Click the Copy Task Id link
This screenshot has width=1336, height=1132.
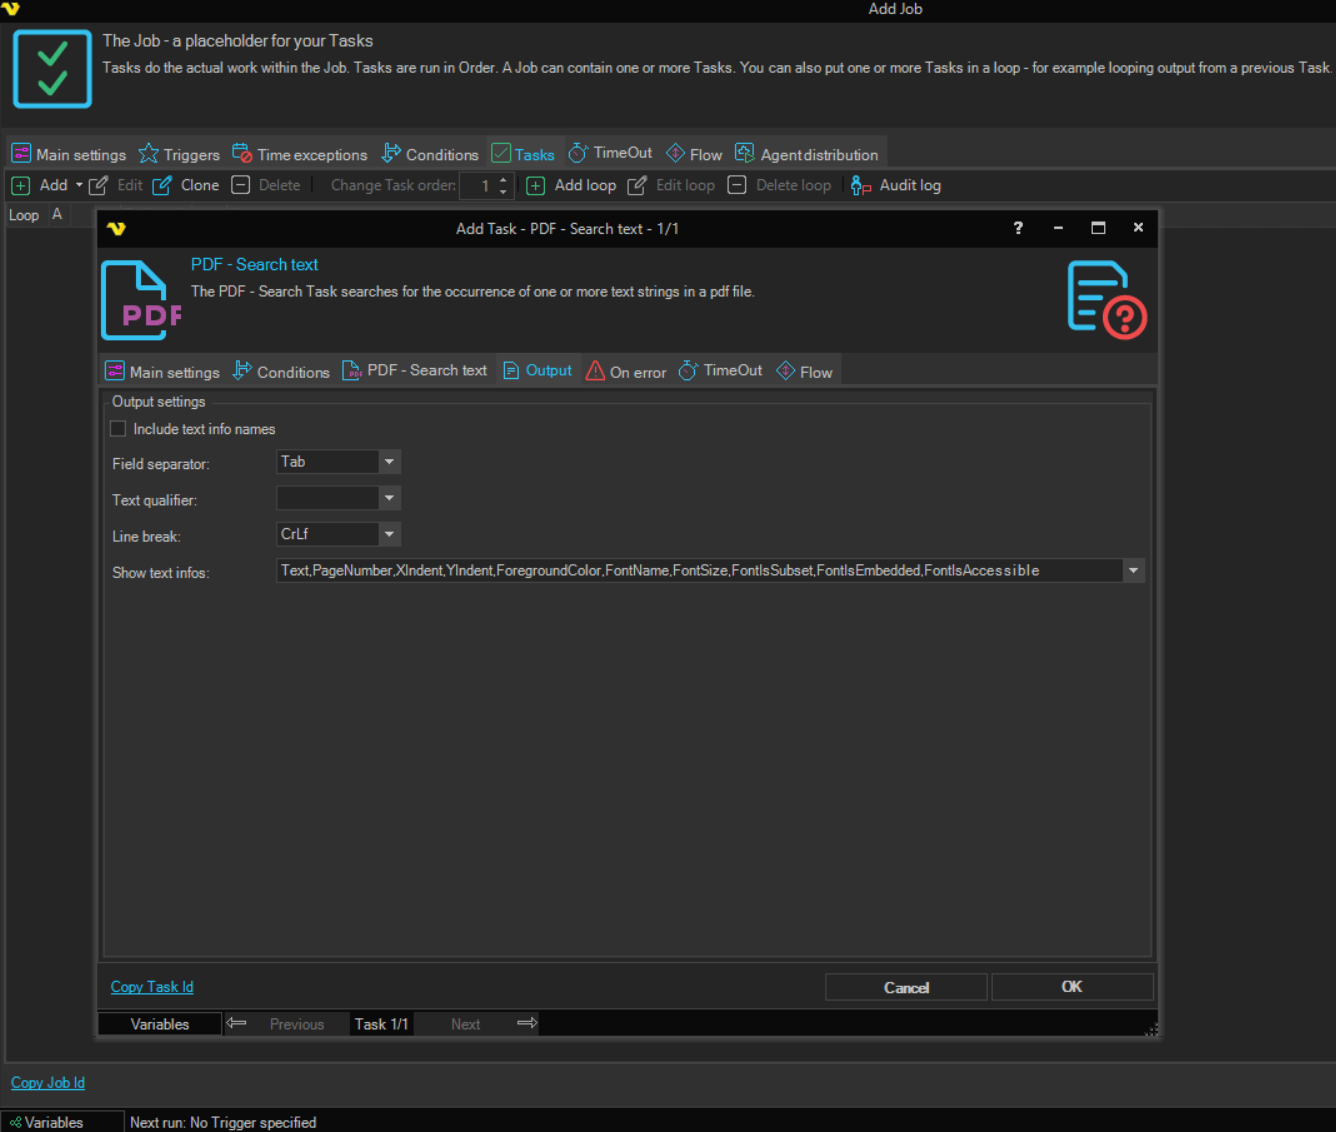tap(152, 987)
